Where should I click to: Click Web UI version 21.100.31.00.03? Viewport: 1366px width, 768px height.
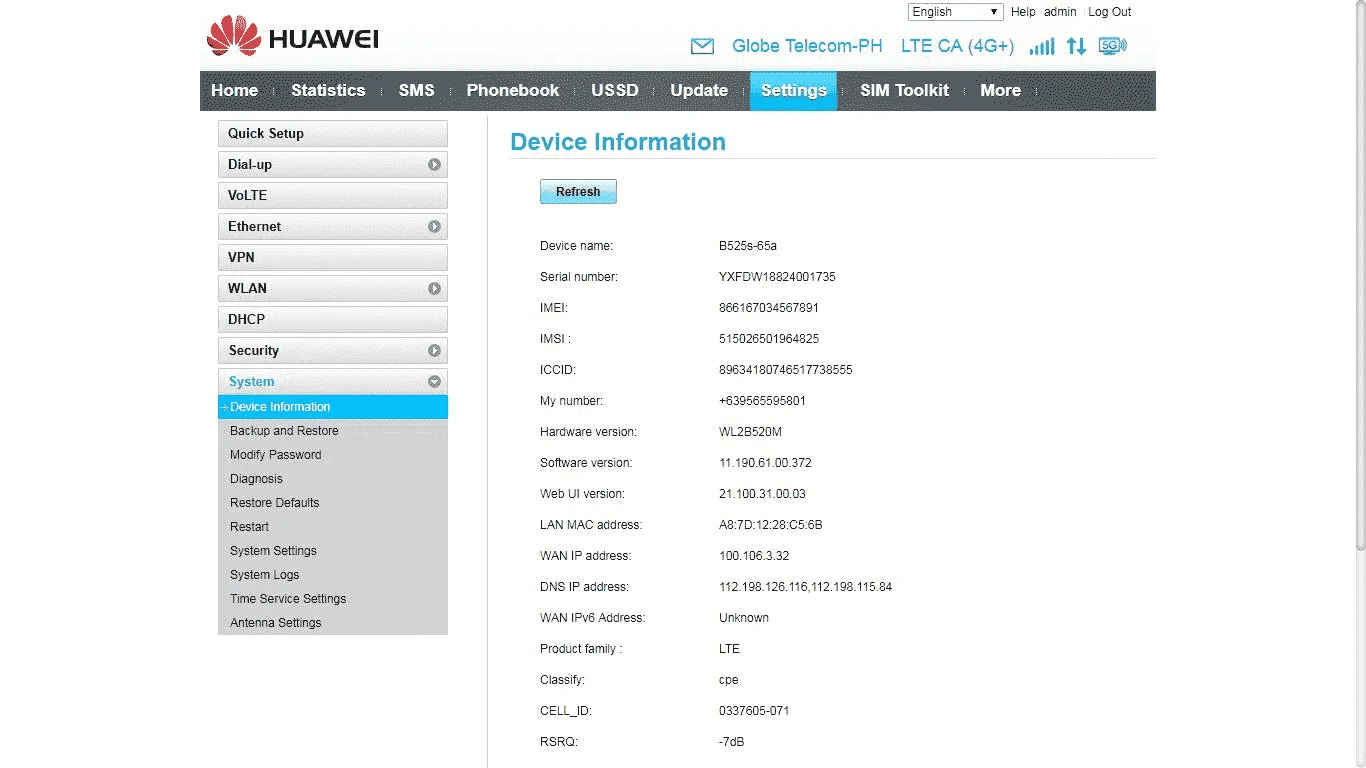pos(762,494)
